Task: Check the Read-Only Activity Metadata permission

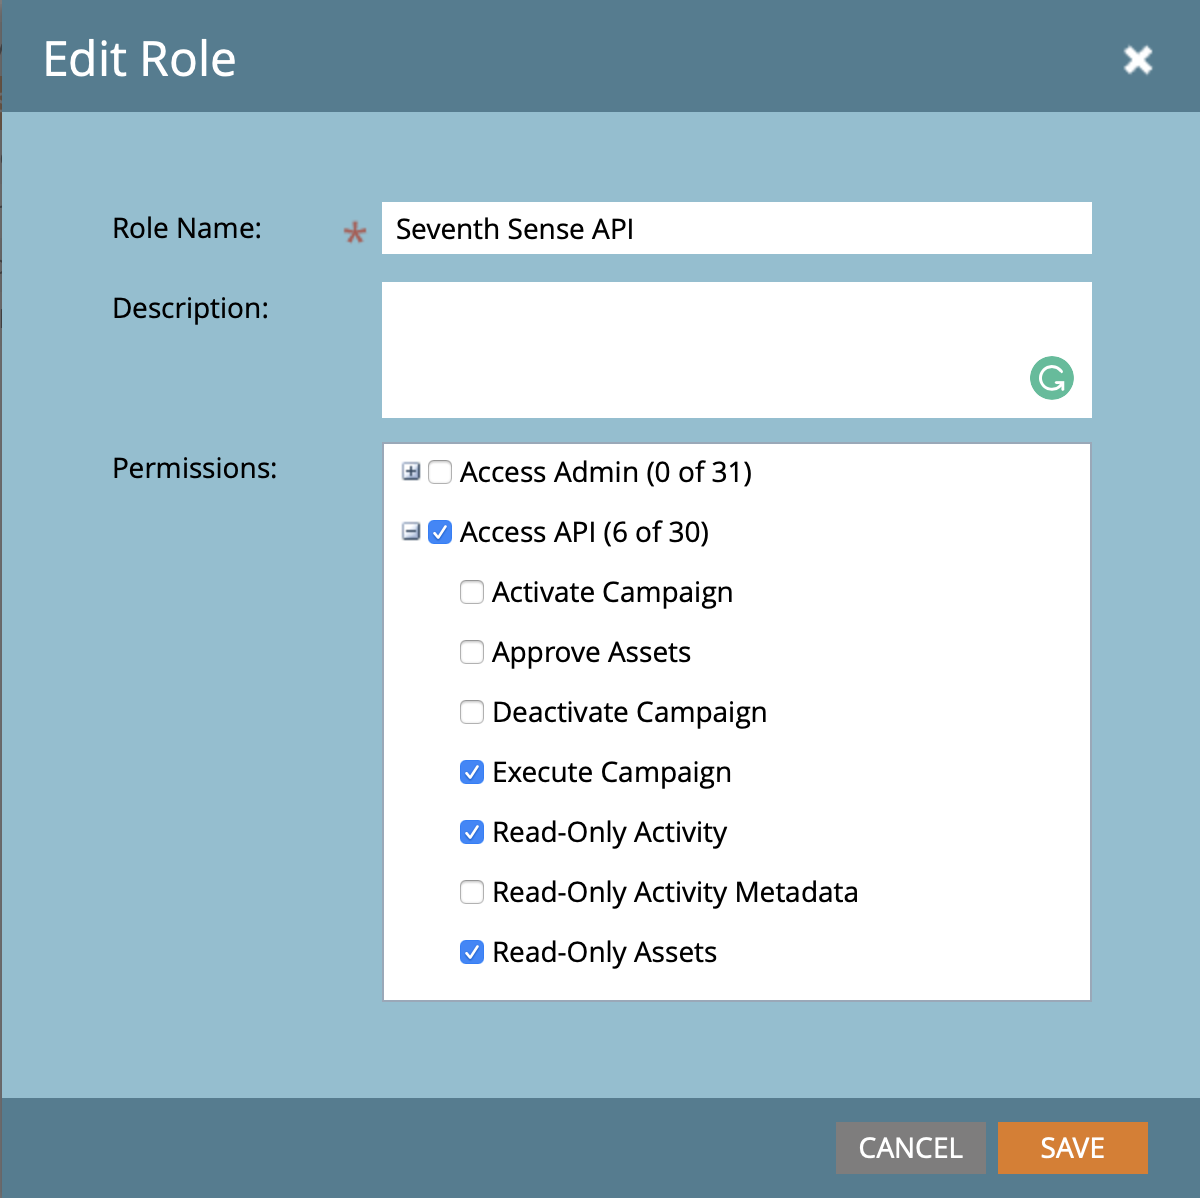Action: [x=472, y=892]
